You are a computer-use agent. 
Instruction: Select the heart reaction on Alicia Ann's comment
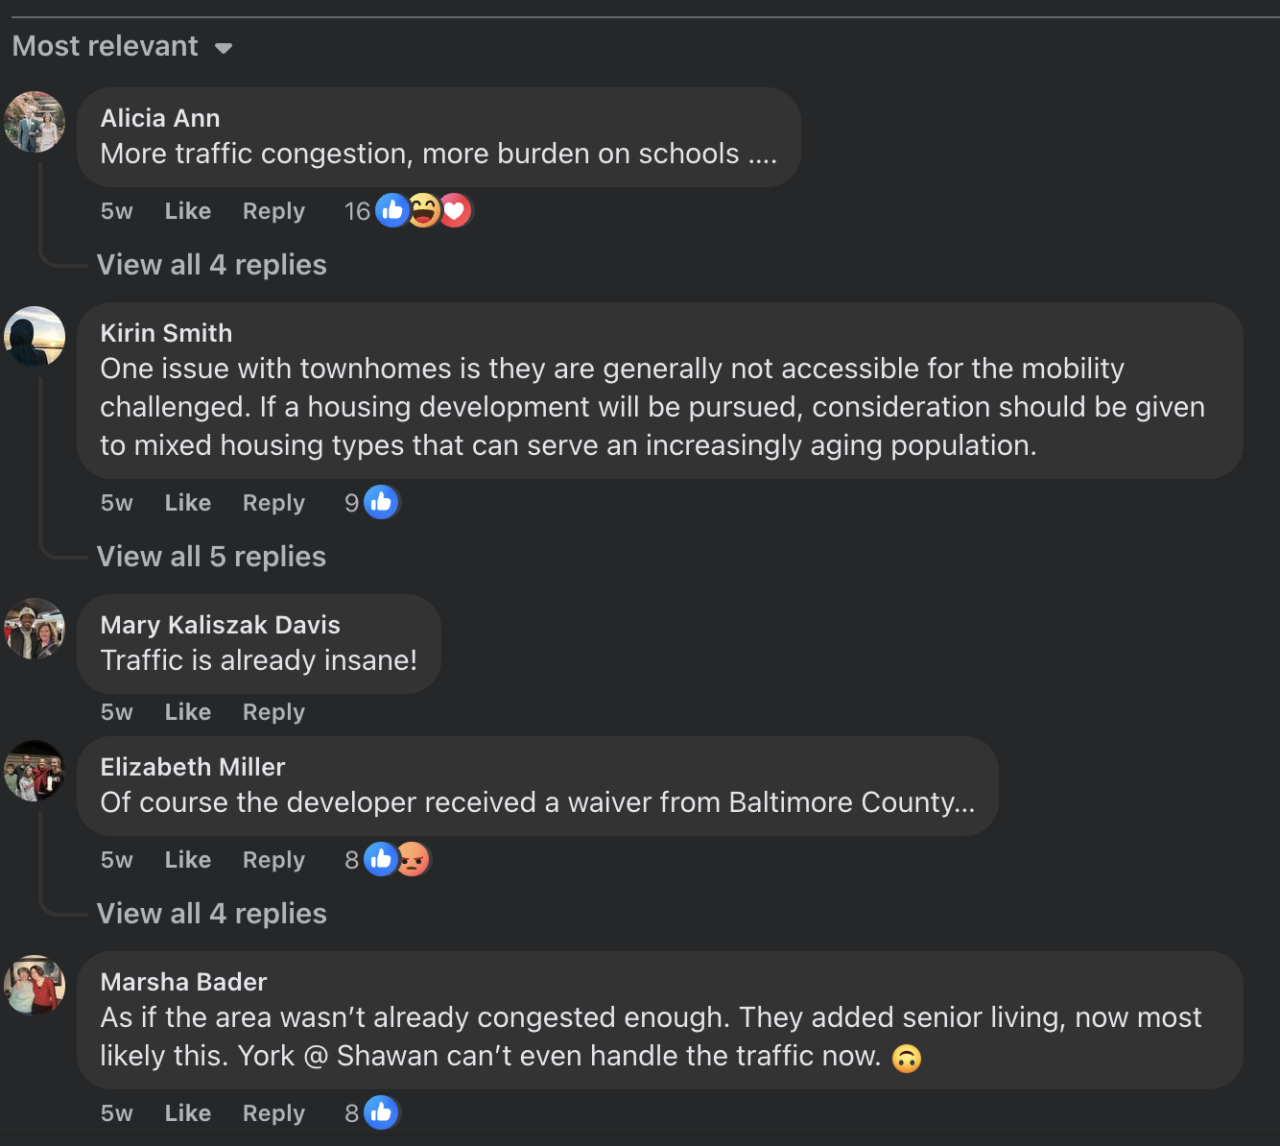(455, 210)
